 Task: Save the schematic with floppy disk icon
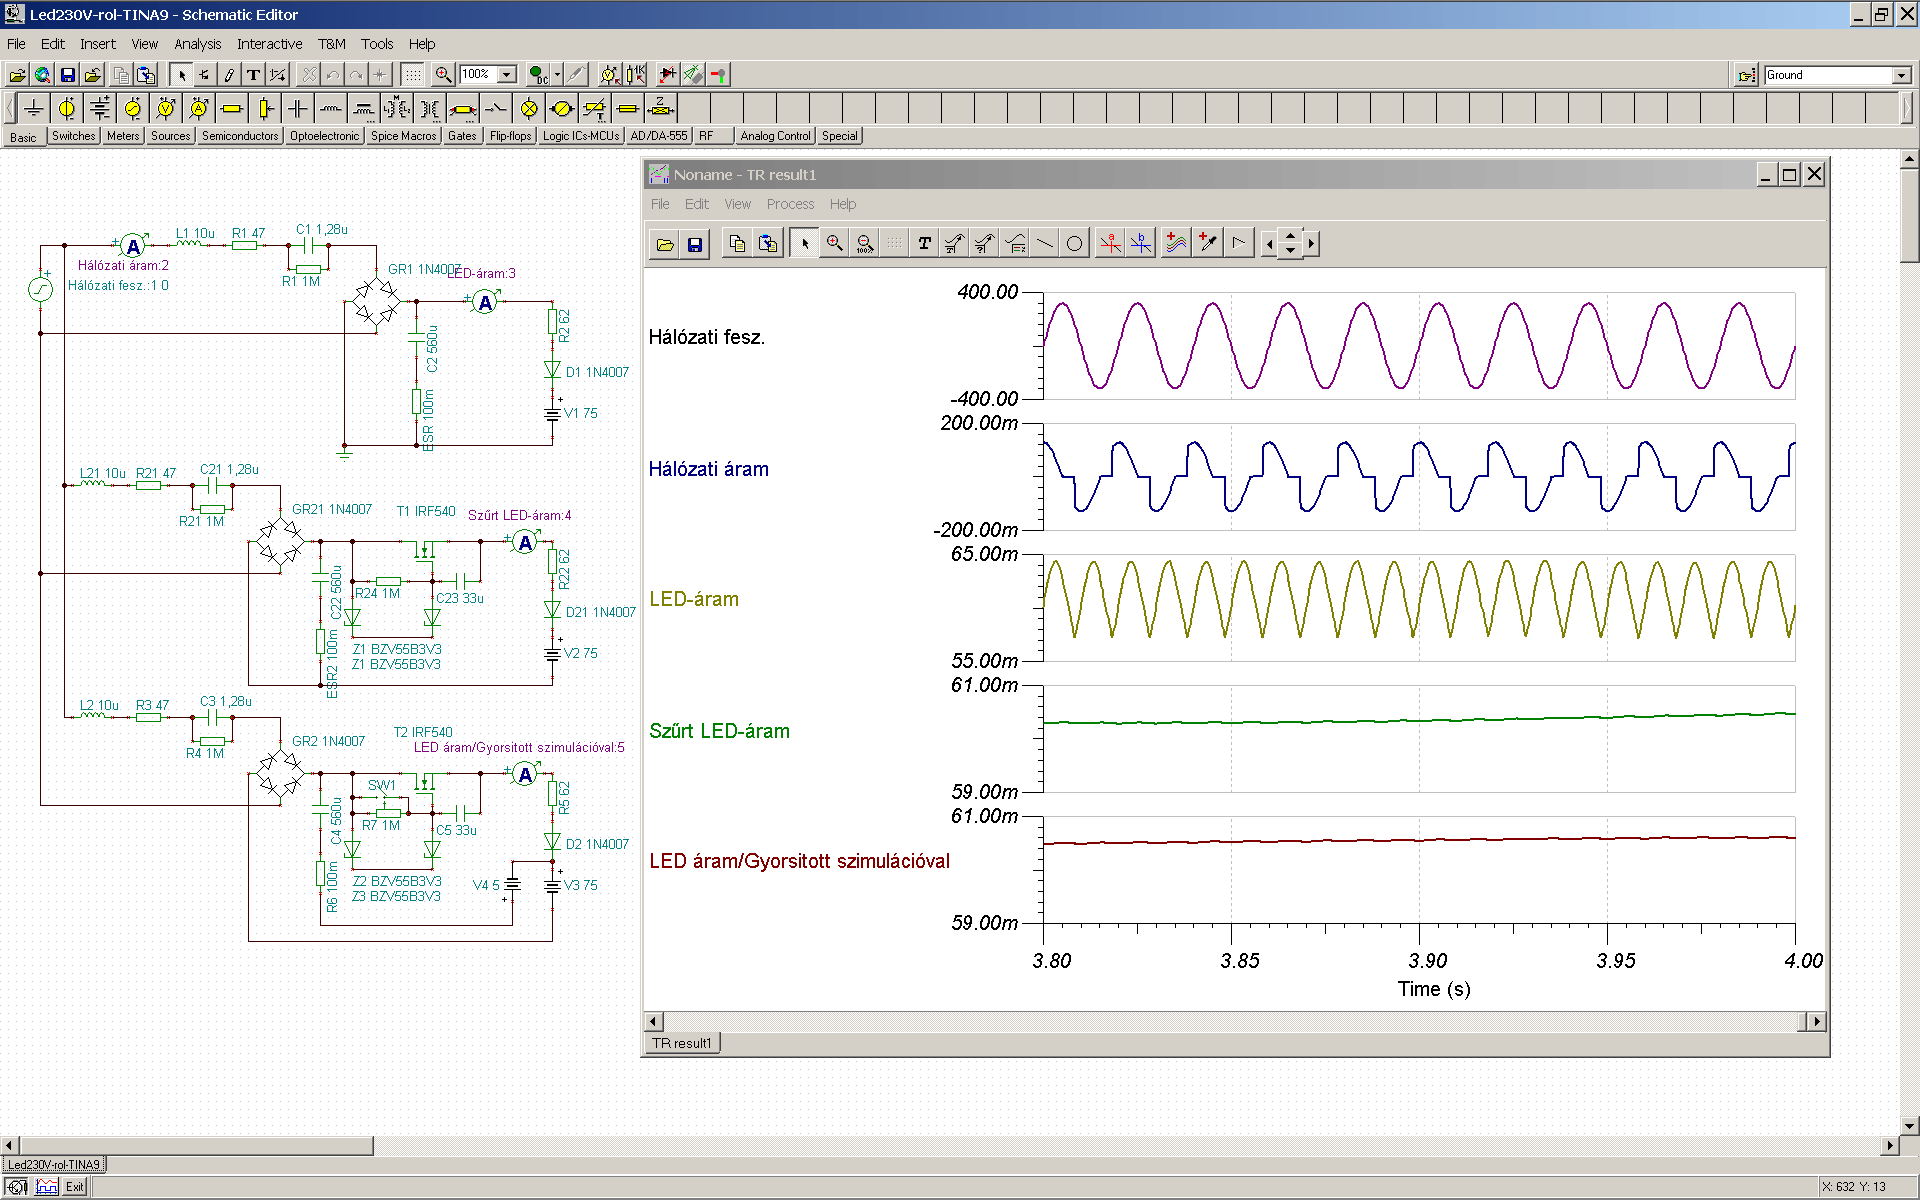pyautogui.click(x=68, y=75)
